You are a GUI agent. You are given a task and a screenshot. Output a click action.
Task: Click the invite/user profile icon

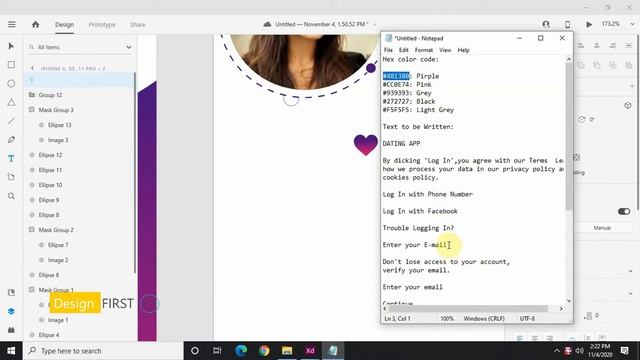pos(546,24)
